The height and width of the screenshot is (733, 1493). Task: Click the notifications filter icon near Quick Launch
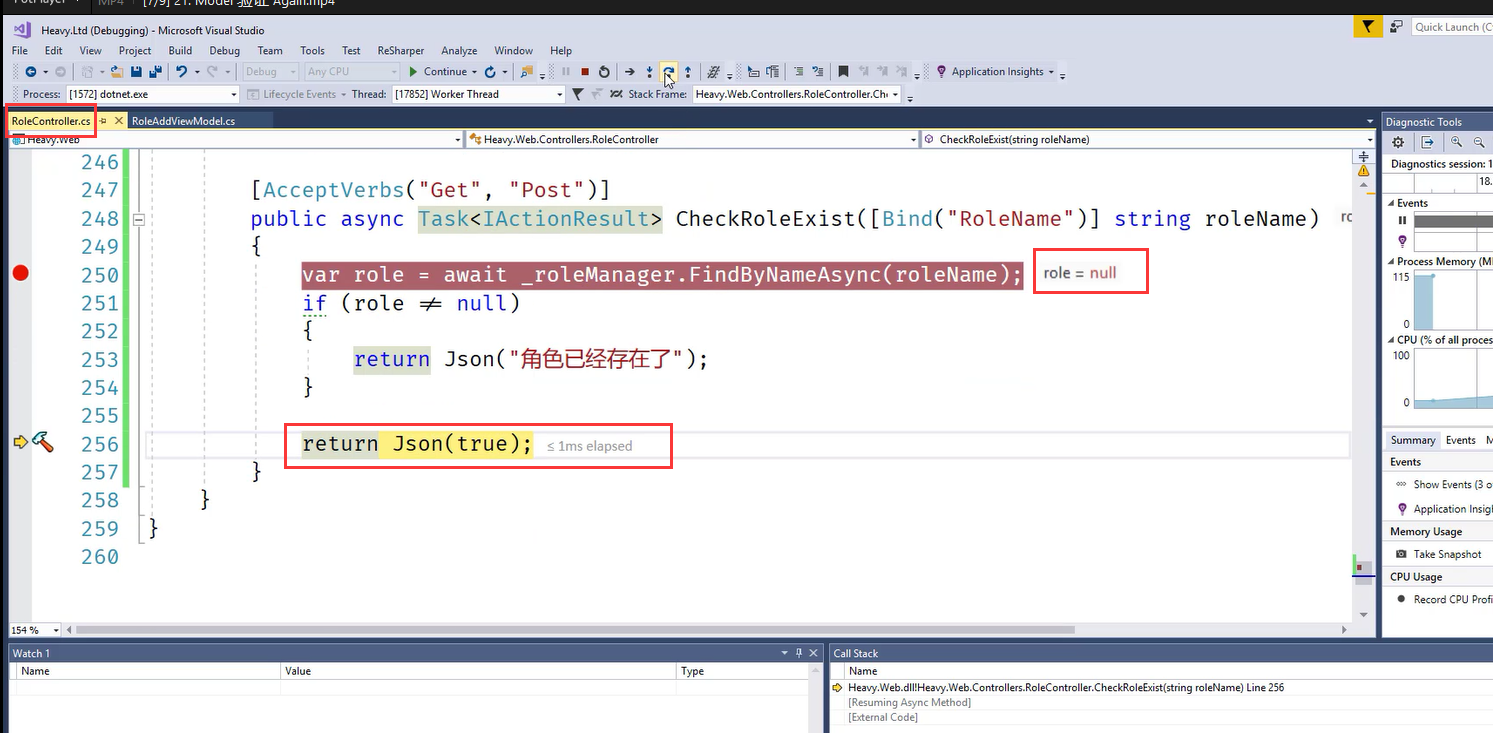tap(1368, 27)
